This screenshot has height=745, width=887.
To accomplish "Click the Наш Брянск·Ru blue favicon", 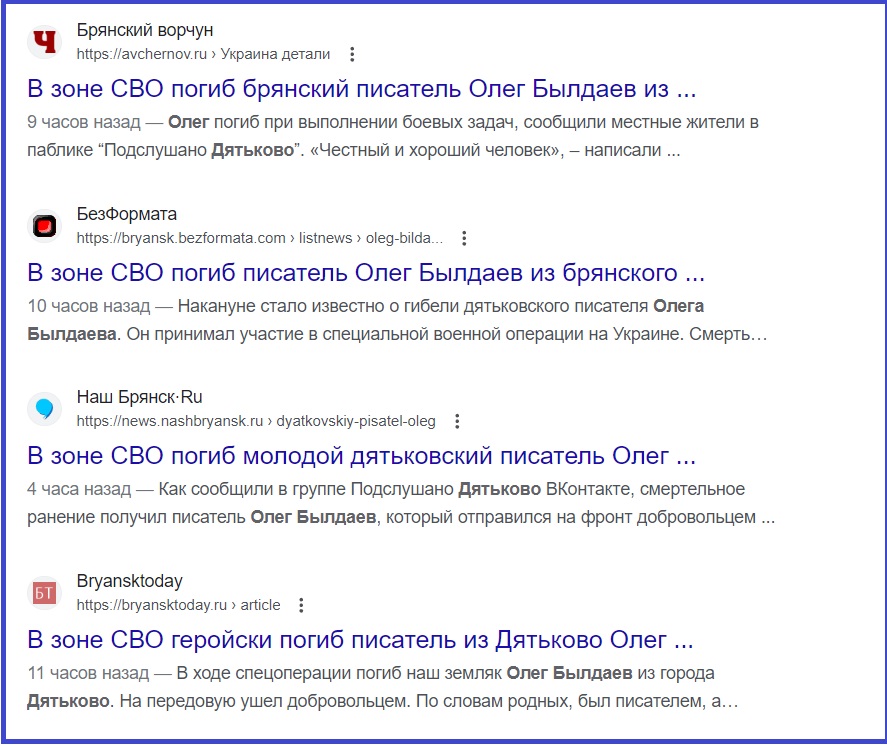I will (x=44, y=409).
